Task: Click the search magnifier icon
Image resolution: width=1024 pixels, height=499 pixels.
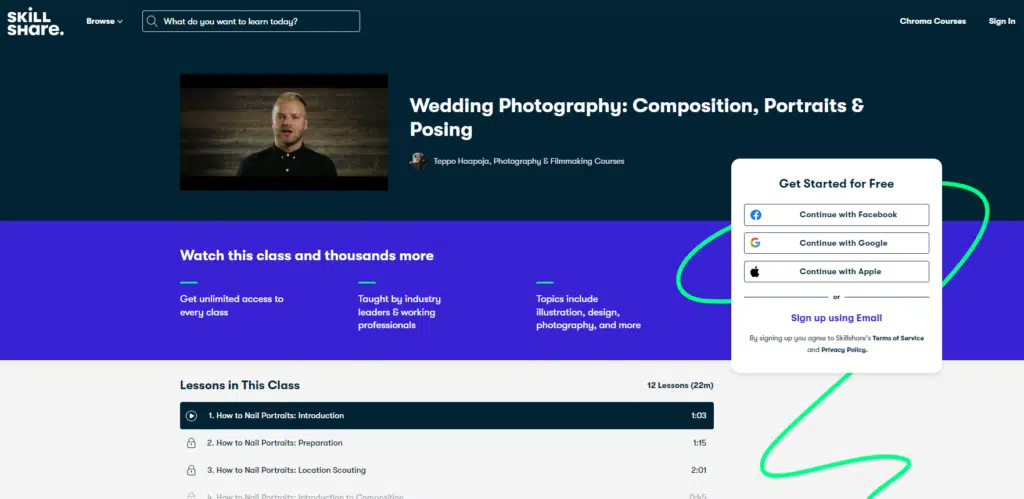Action: pos(152,21)
